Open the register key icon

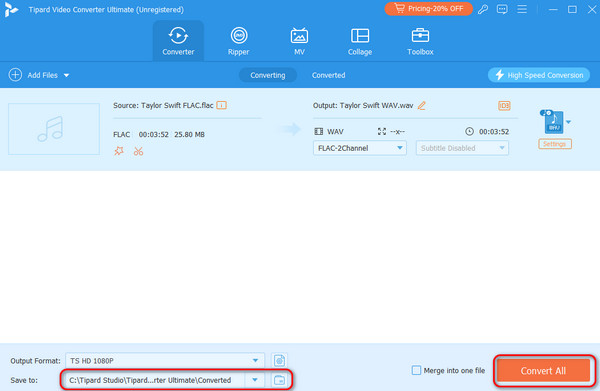click(x=483, y=9)
